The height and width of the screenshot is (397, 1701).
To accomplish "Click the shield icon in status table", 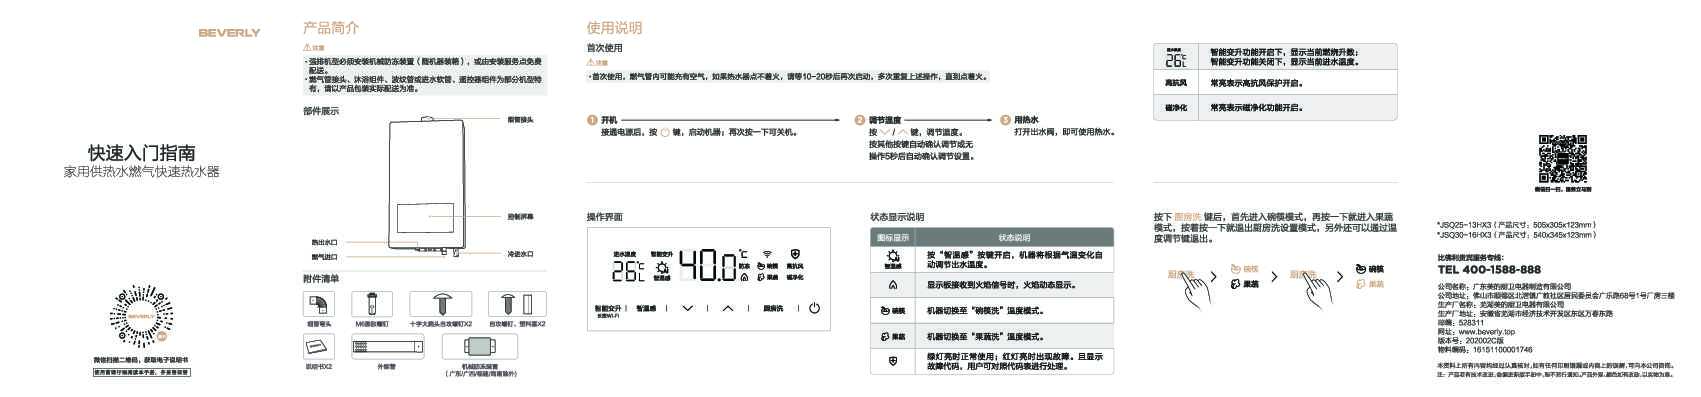I will (x=892, y=361).
